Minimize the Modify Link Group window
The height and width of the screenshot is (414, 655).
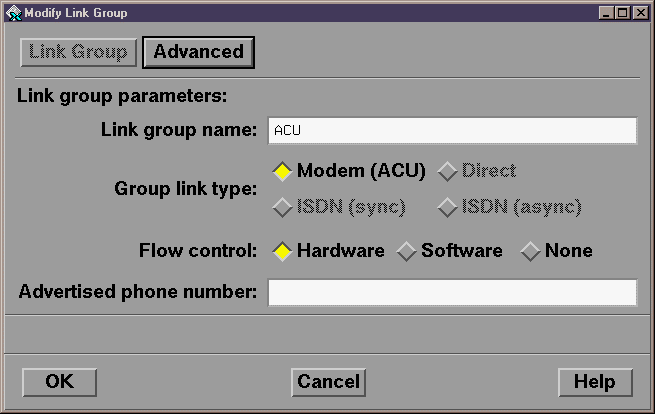606,13
